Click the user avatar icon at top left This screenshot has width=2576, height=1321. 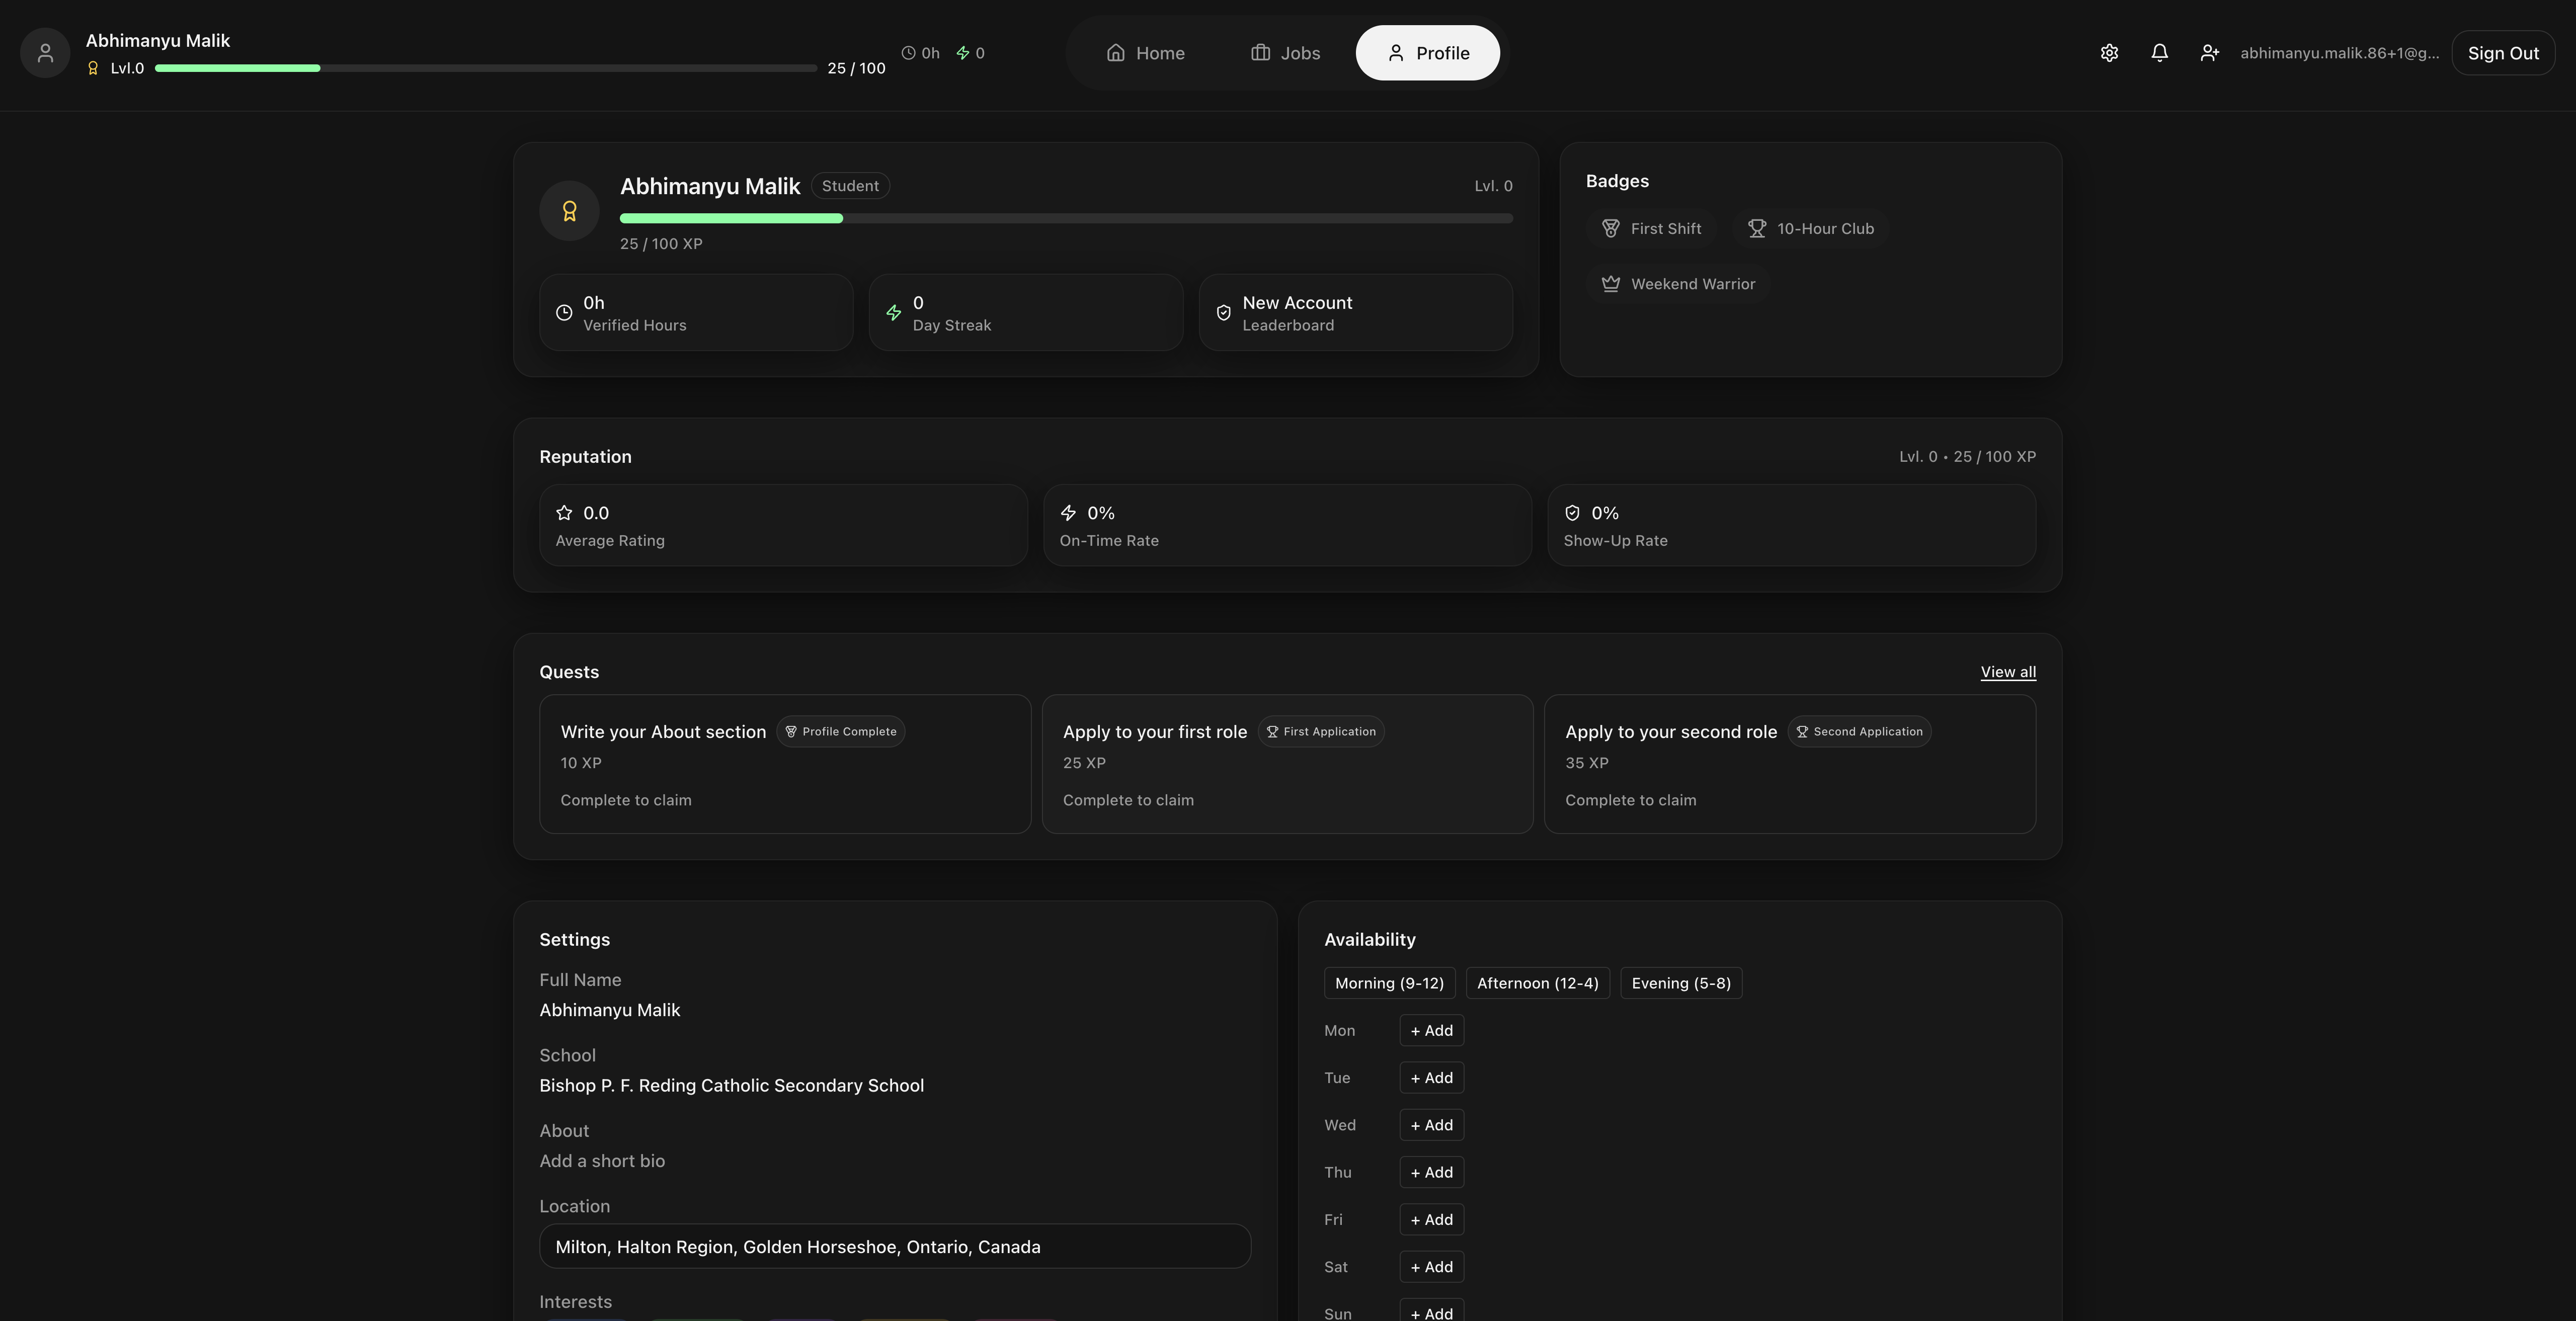click(x=45, y=53)
